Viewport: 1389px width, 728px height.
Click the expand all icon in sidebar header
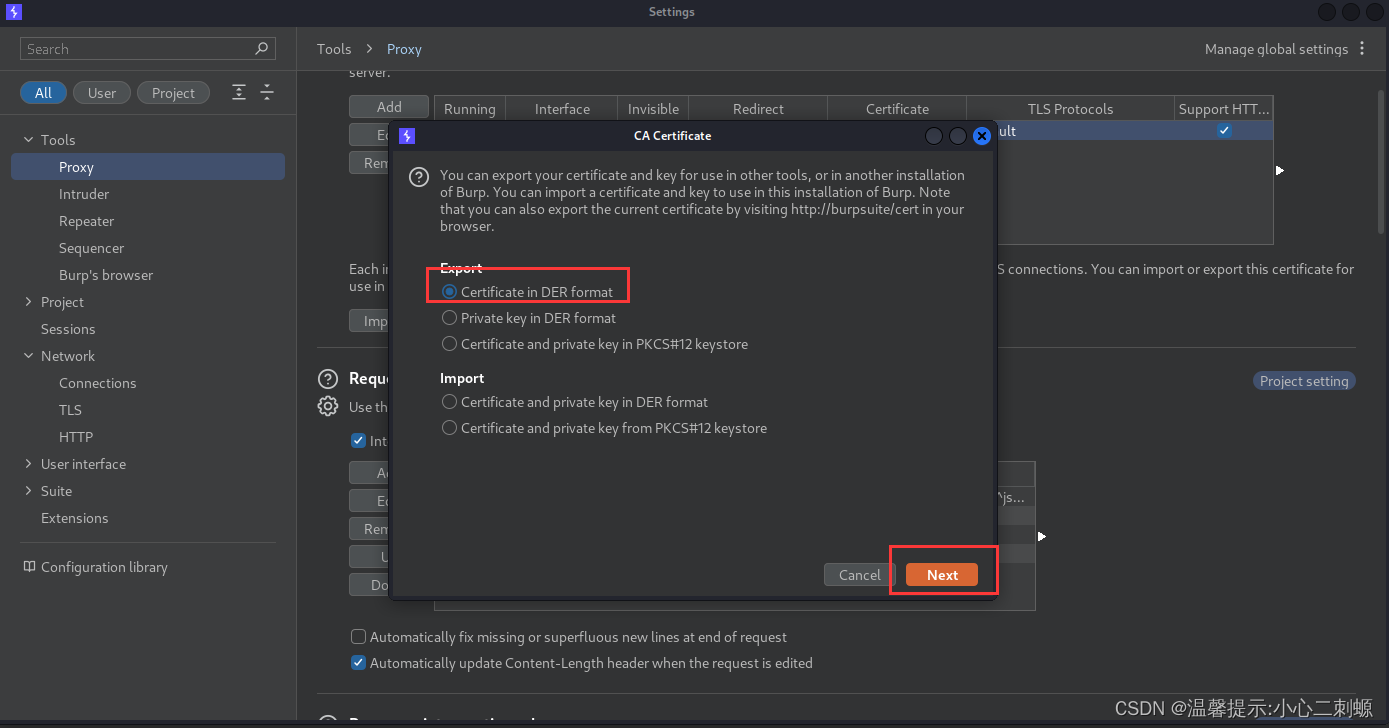point(239,92)
